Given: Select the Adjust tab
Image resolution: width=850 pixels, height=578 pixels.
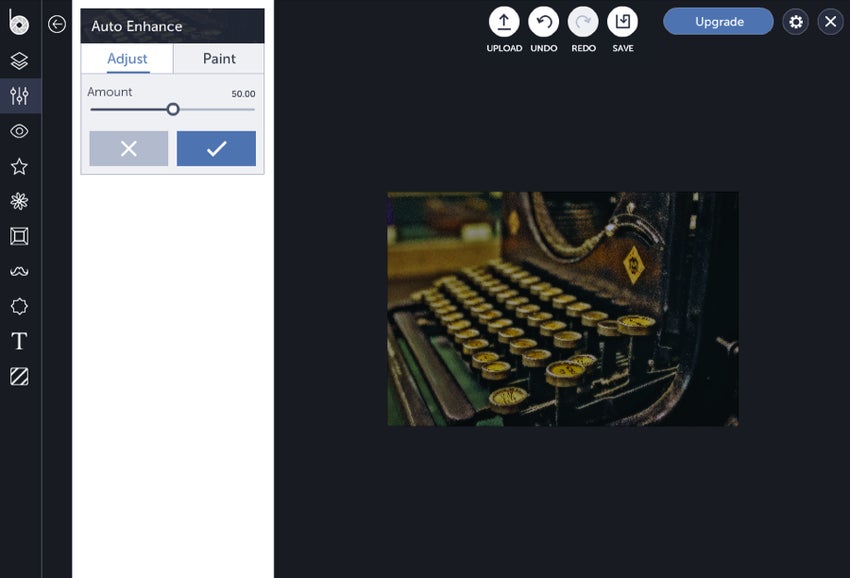Looking at the screenshot, I should pos(127,59).
